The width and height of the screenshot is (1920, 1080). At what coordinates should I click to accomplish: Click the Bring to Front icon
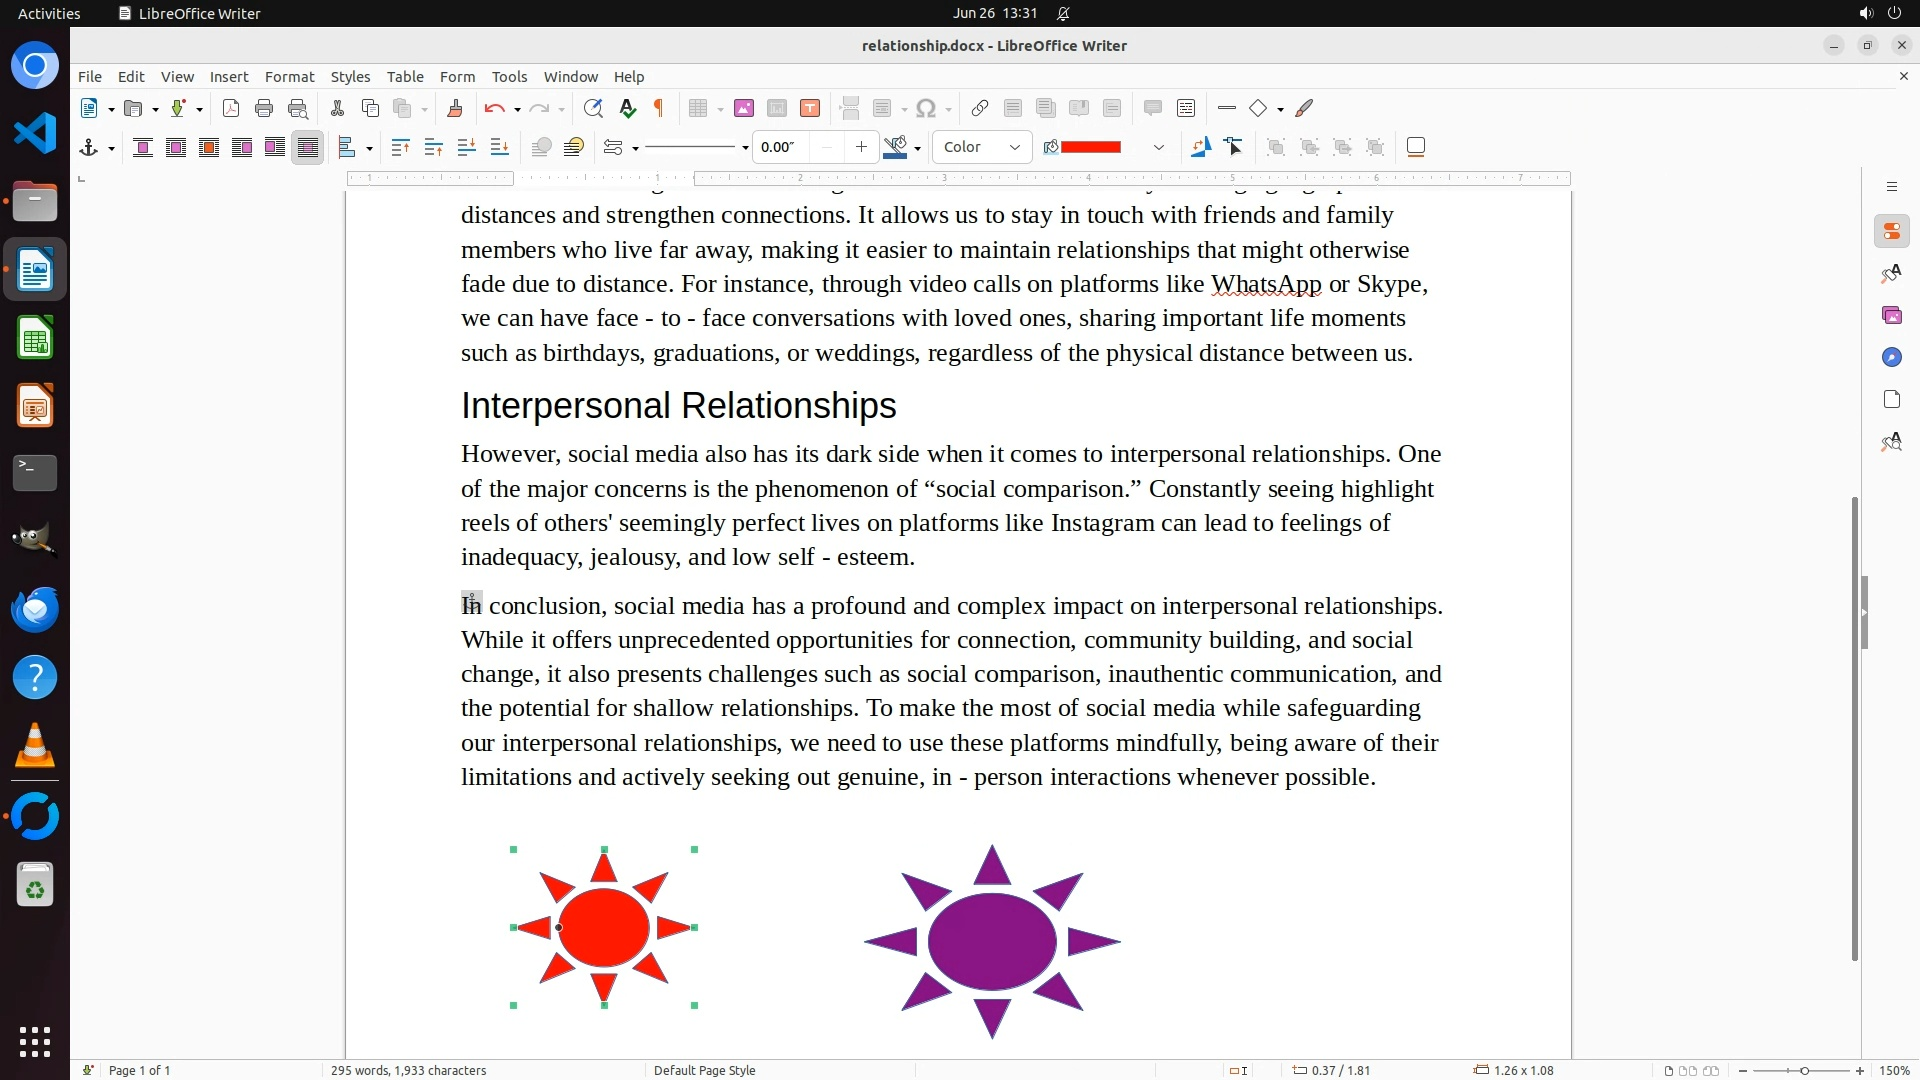(x=400, y=147)
